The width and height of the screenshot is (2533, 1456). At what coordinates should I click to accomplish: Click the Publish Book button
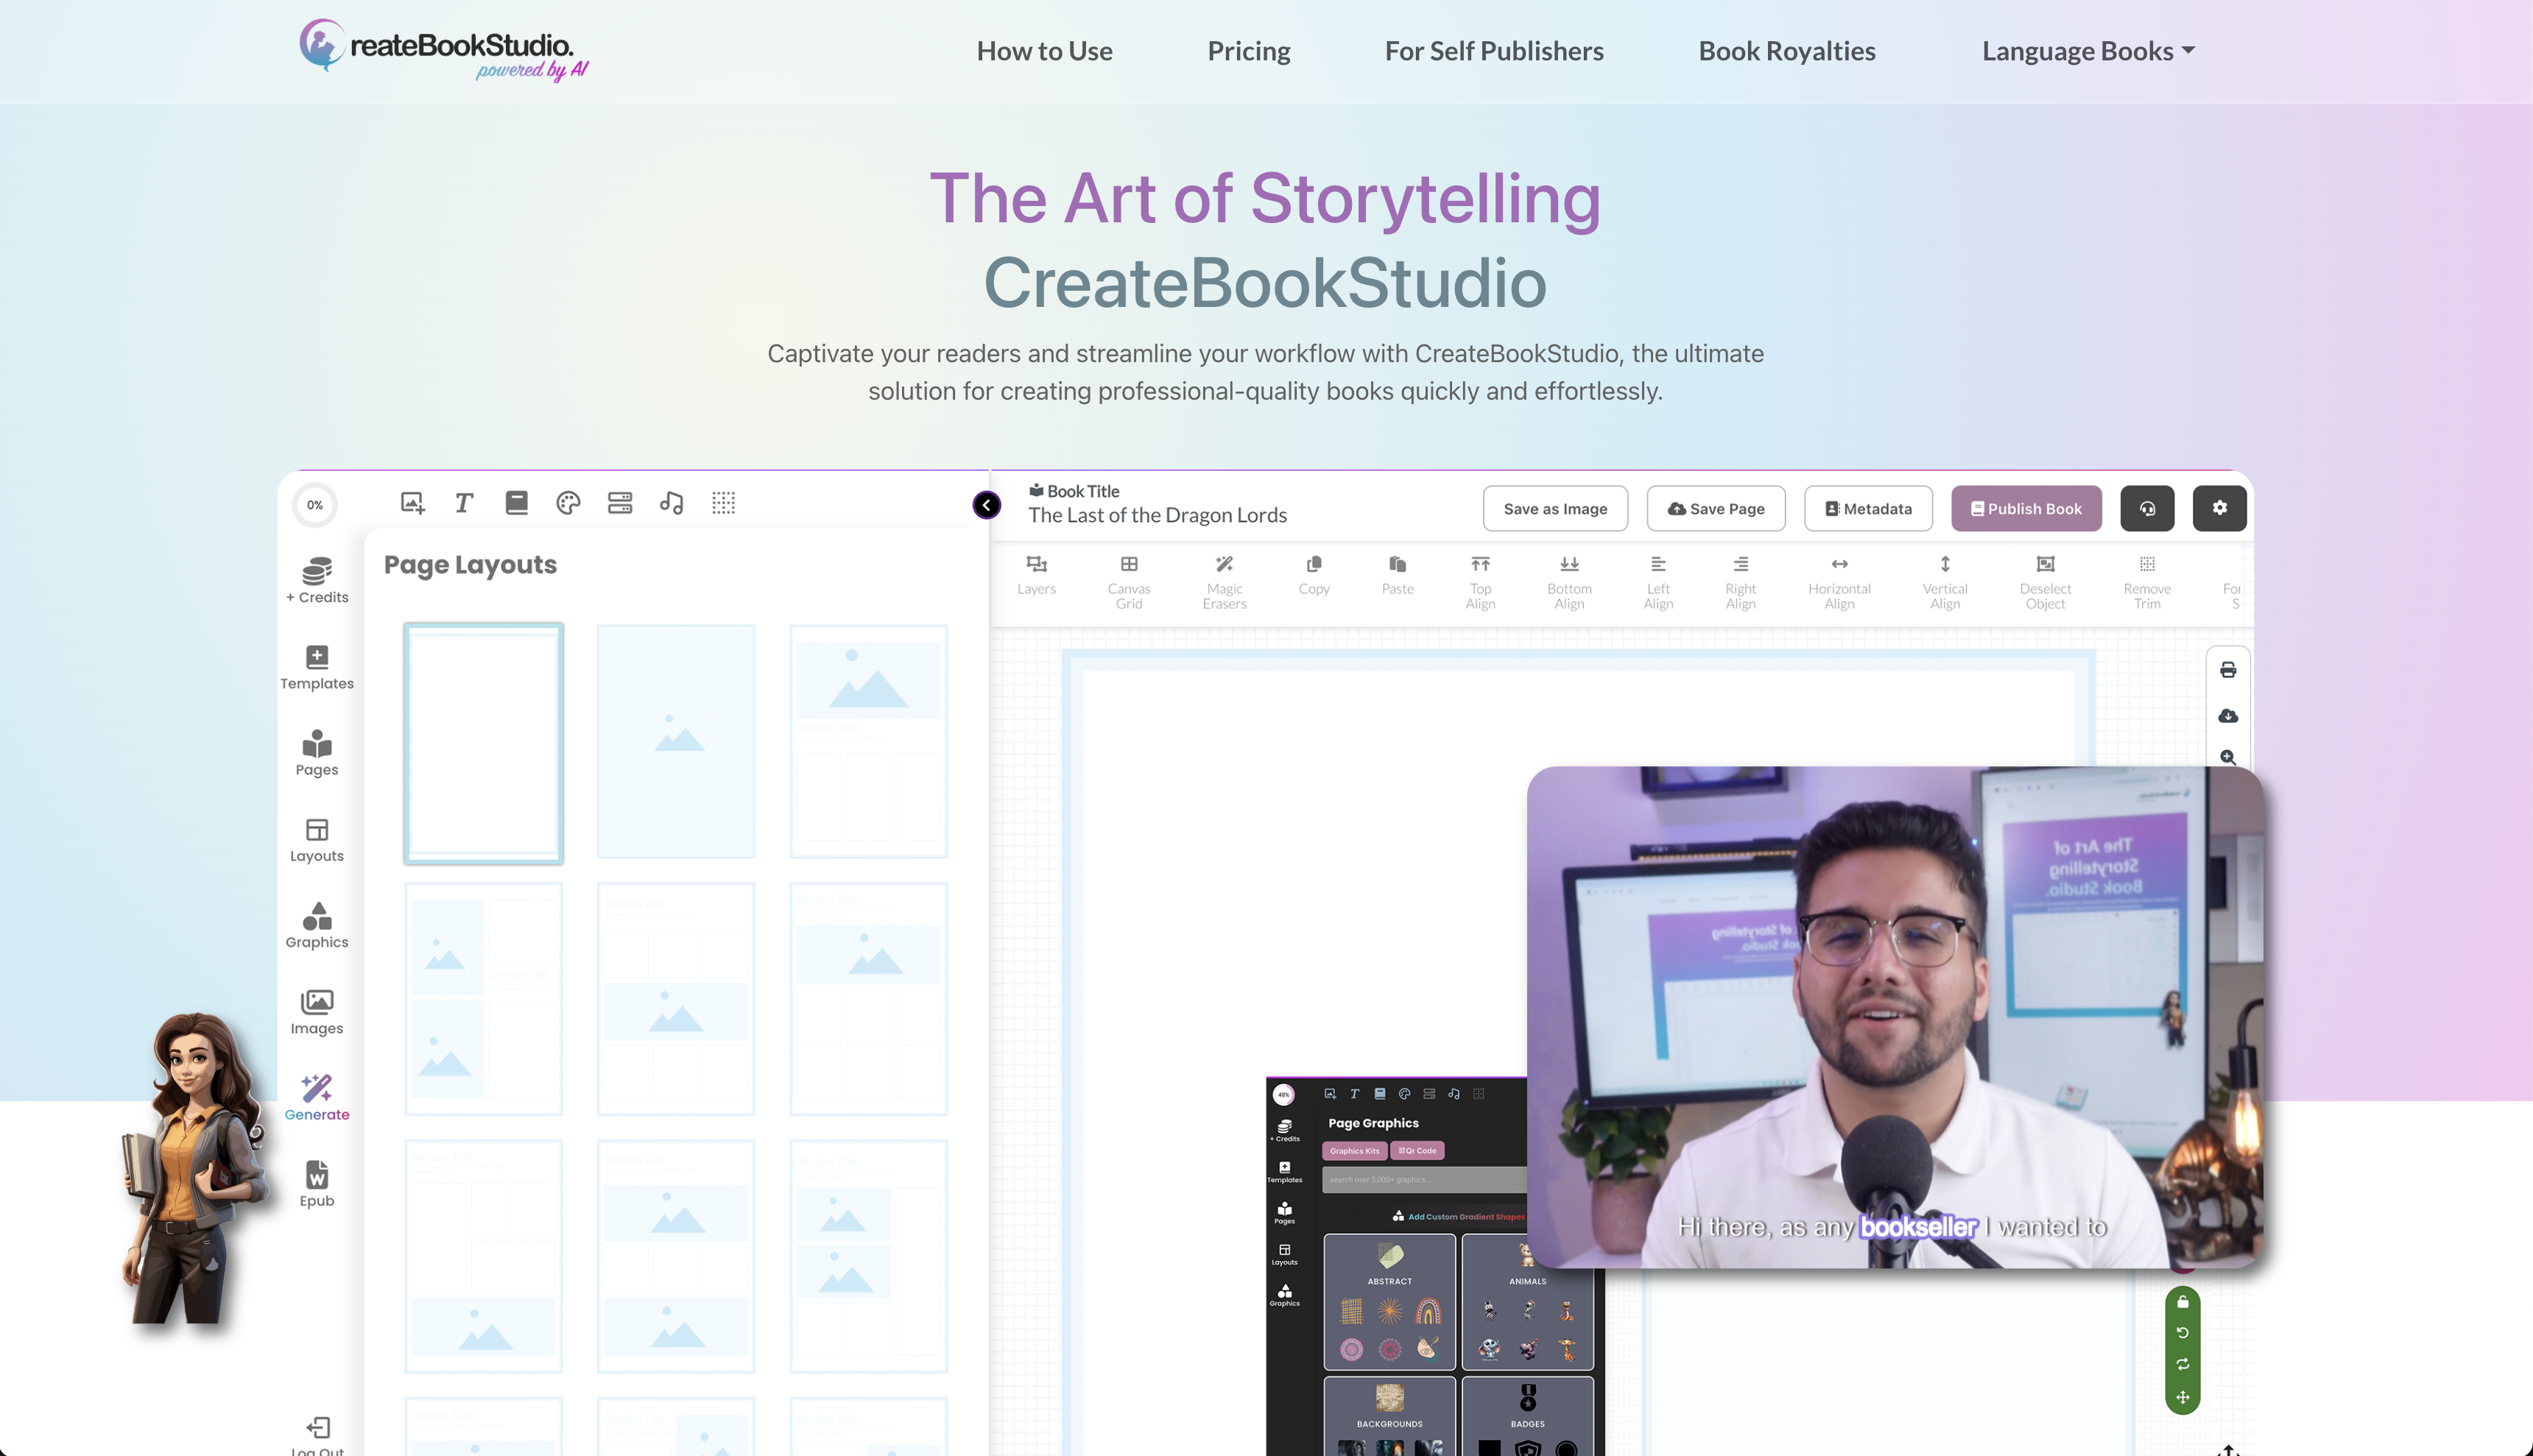[x=2026, y=508]
